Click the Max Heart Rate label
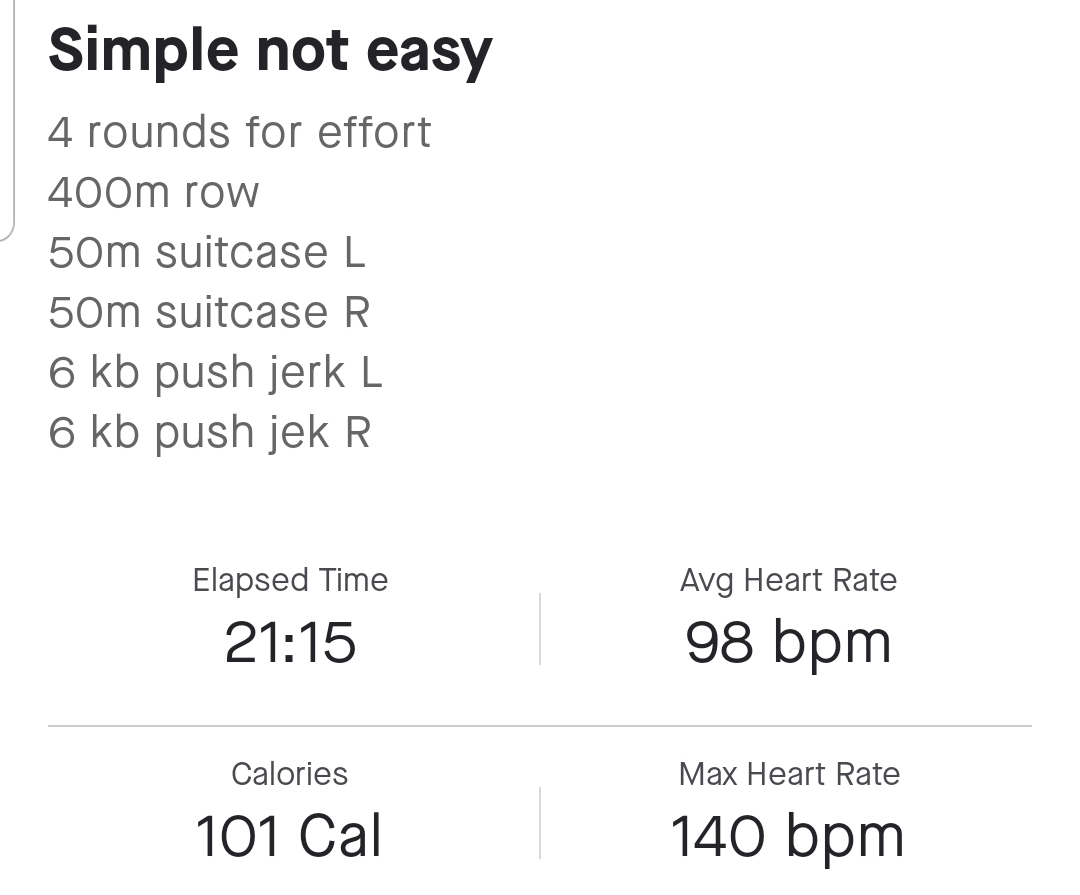1080x895 pixels. click(x=789, y=774)
